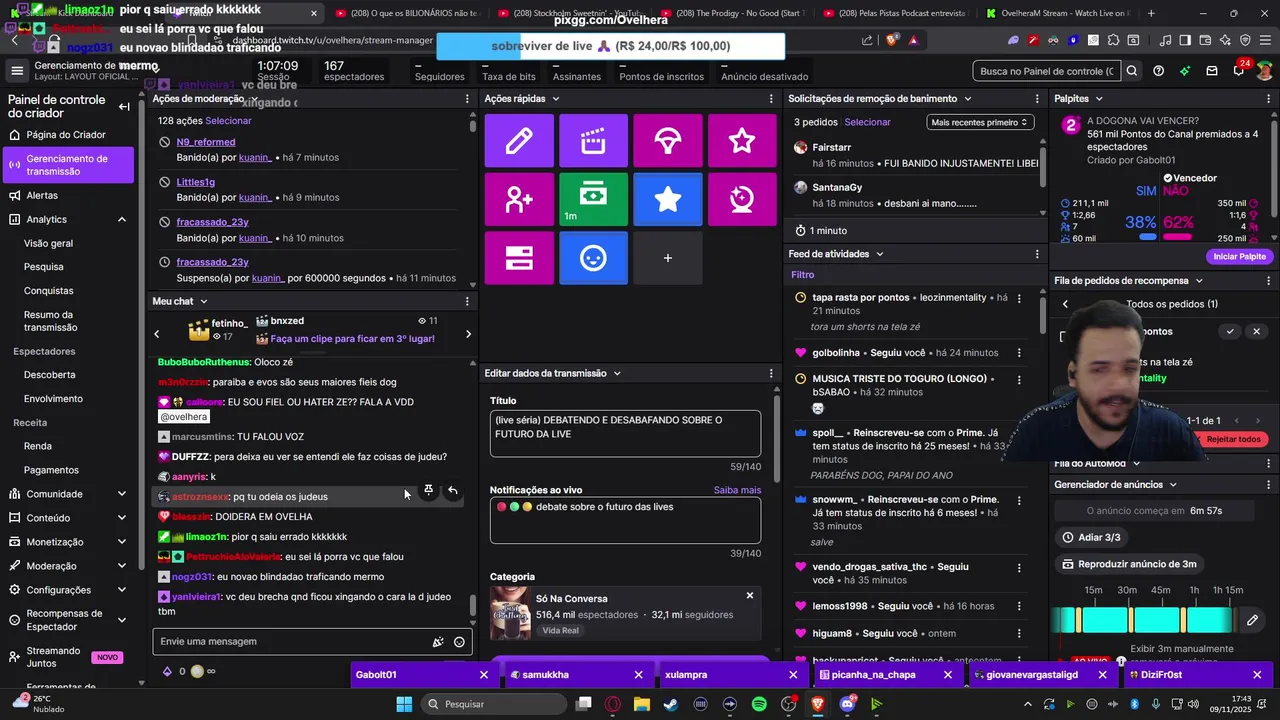Click the Título stream title text field
The height and width of the screenshot is (720, 1280).
pos(625,433)
